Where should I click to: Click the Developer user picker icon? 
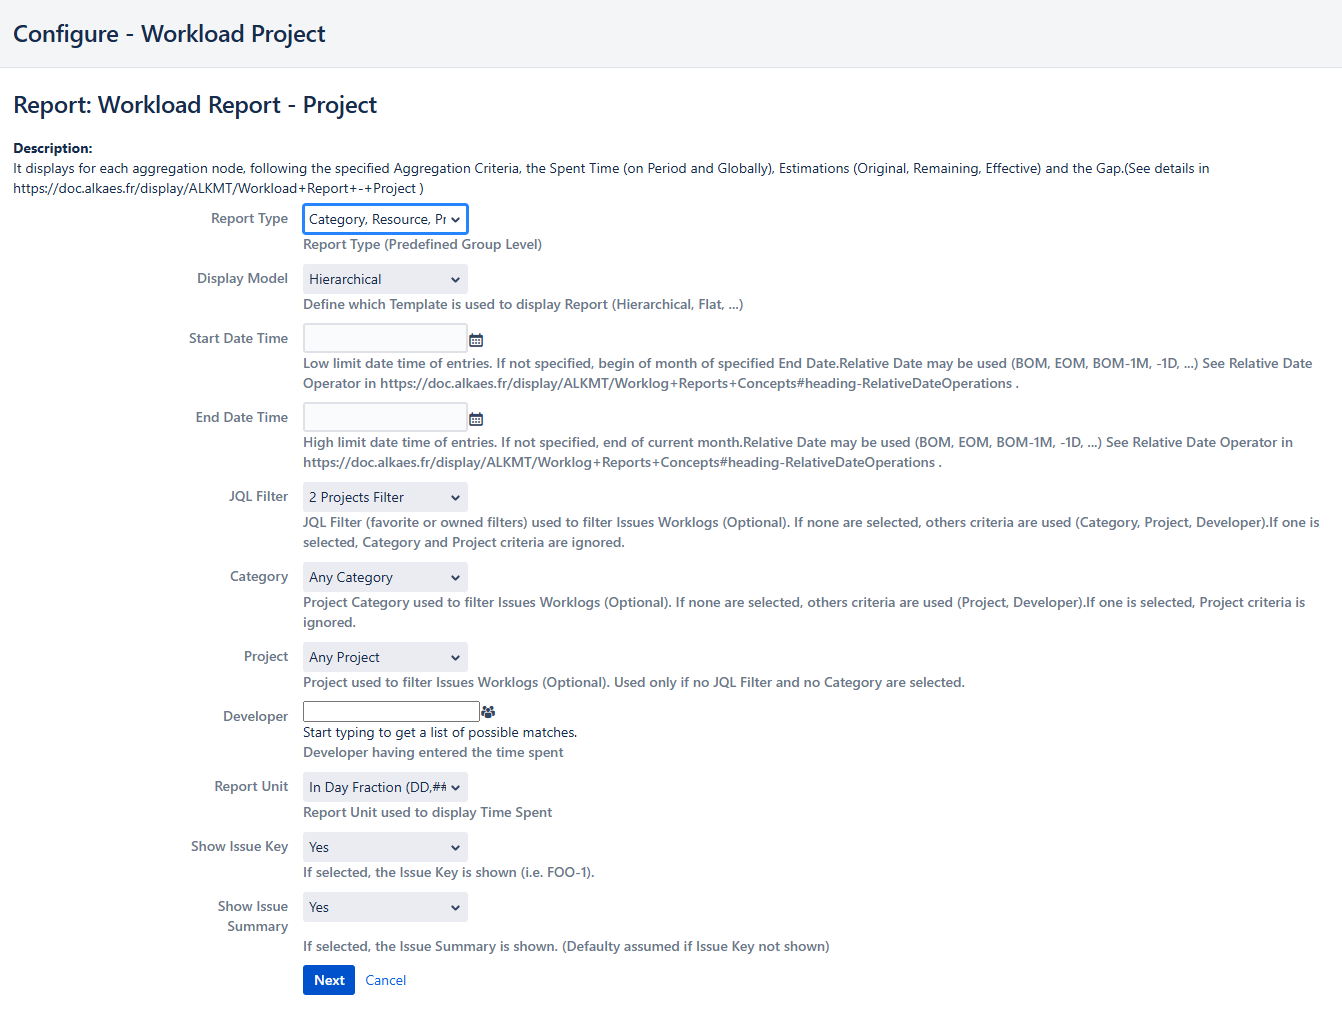[x=488, y=712]
